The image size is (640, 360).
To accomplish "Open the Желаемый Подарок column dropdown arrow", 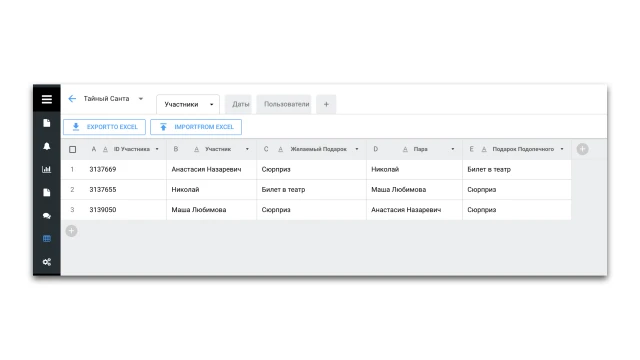I will click(357, 149).
